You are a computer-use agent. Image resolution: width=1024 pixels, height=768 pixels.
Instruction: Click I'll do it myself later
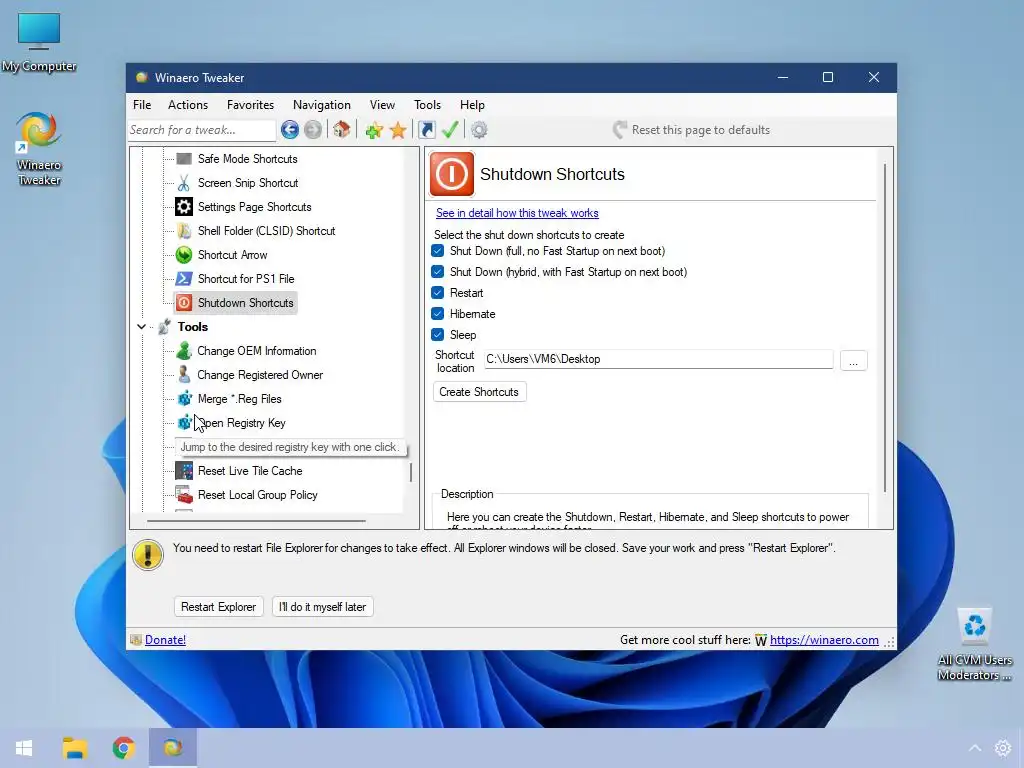[322, 607]
